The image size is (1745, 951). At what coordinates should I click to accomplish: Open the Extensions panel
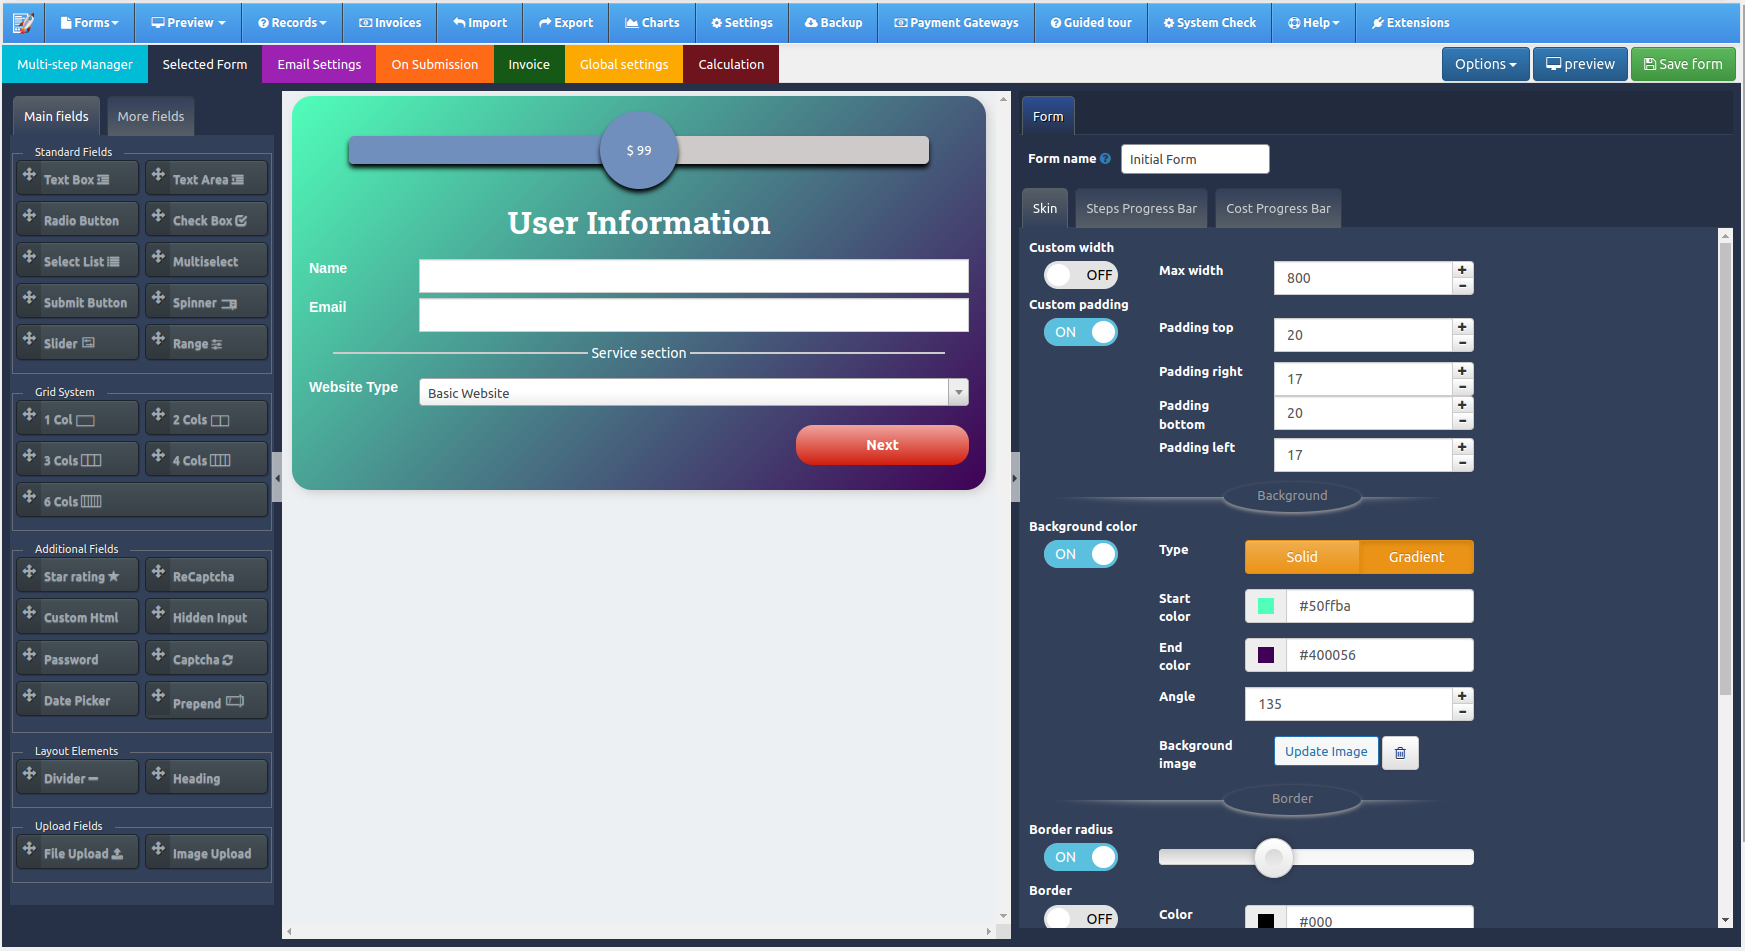pyautogui.click(x=1410, y=22)
